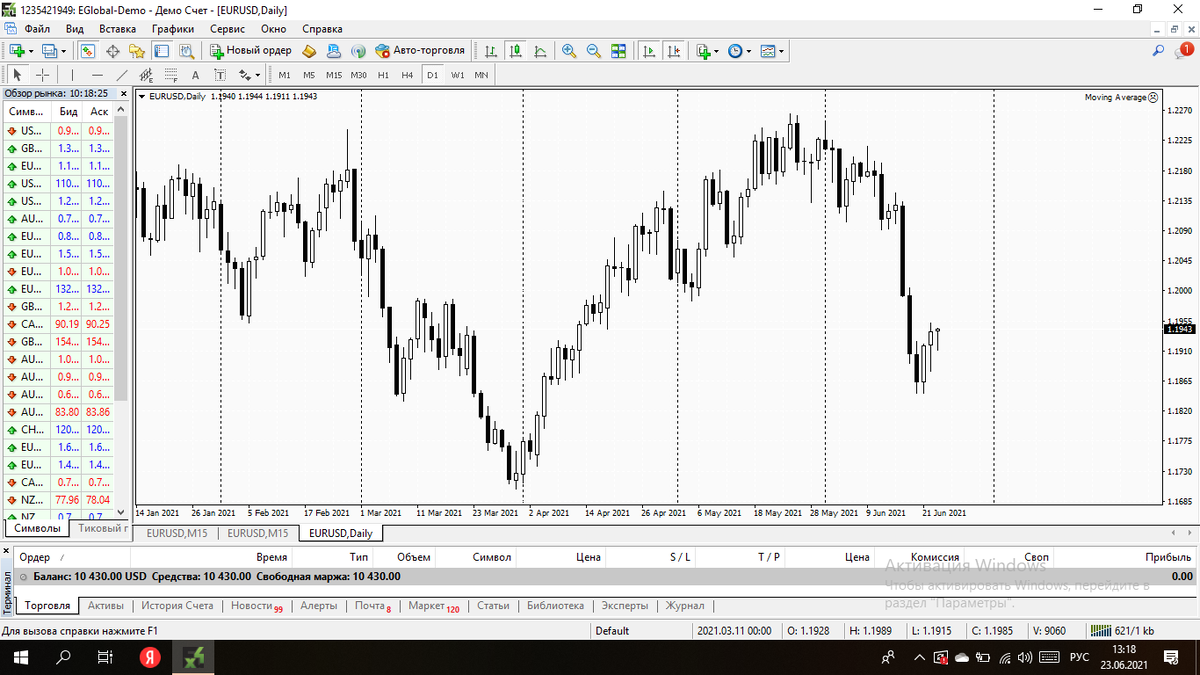Sort Market Watch by Бид column

(68, 111)
